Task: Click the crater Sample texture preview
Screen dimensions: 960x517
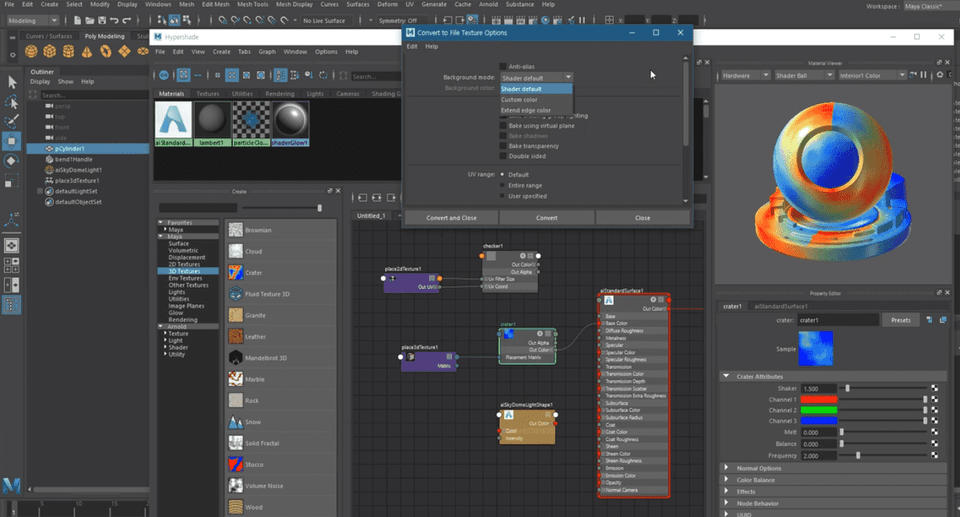Action: click(x=816, y=349)
